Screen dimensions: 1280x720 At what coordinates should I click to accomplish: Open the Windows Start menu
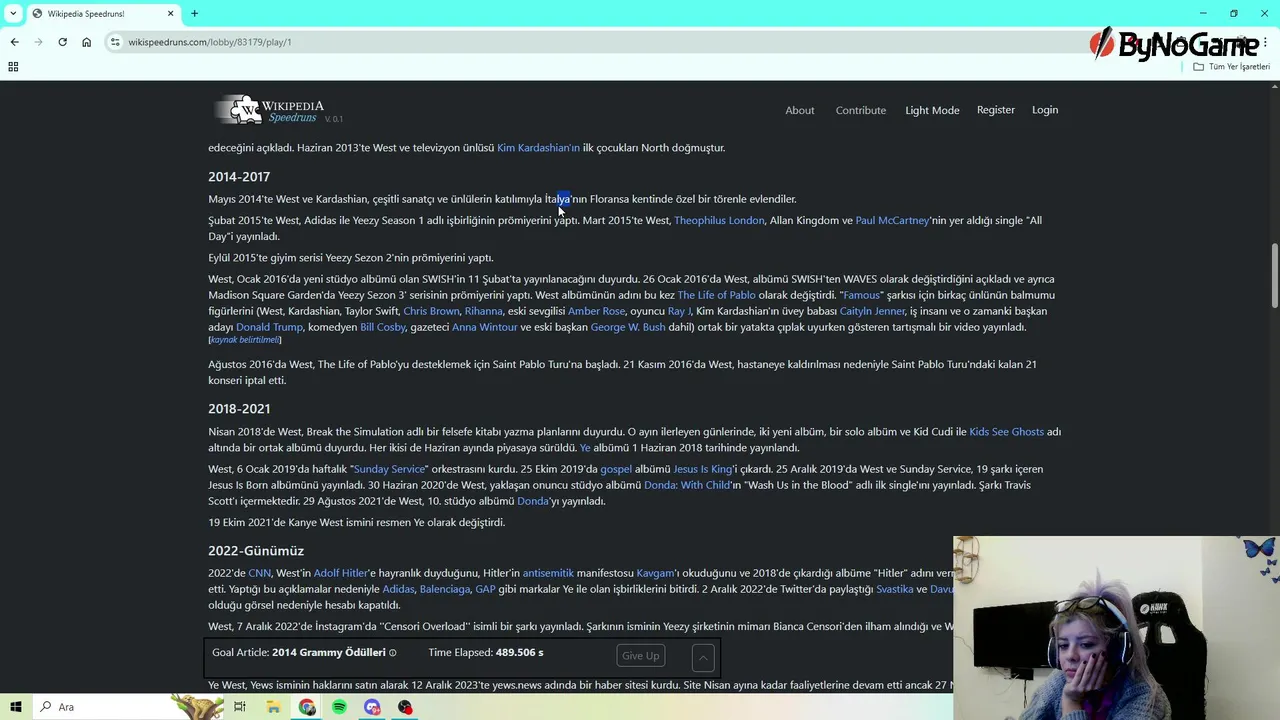tap(15, 707)
